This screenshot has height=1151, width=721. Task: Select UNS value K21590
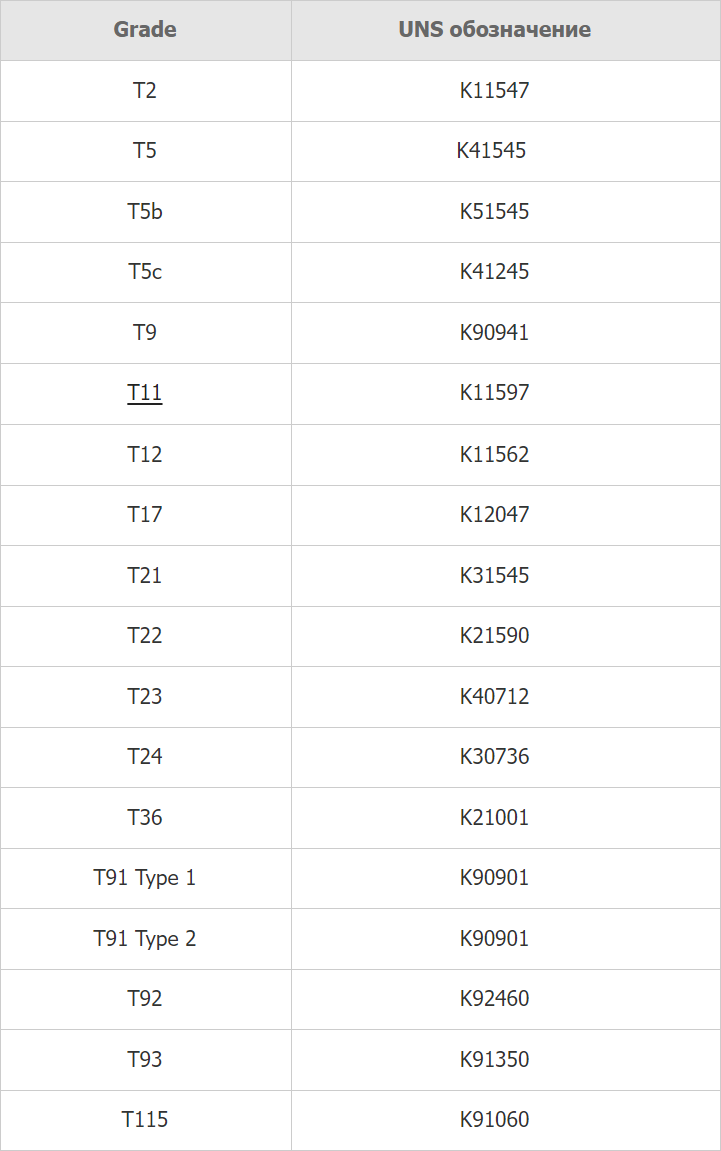494,636
